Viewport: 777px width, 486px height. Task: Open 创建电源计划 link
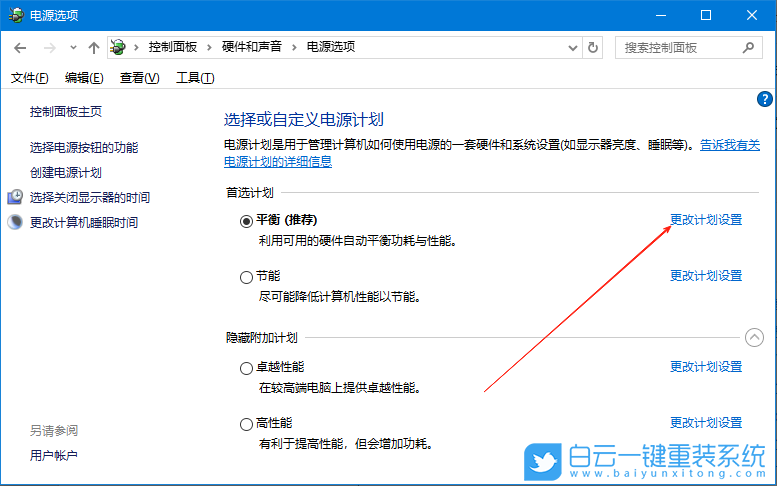(x=66, y=172)
